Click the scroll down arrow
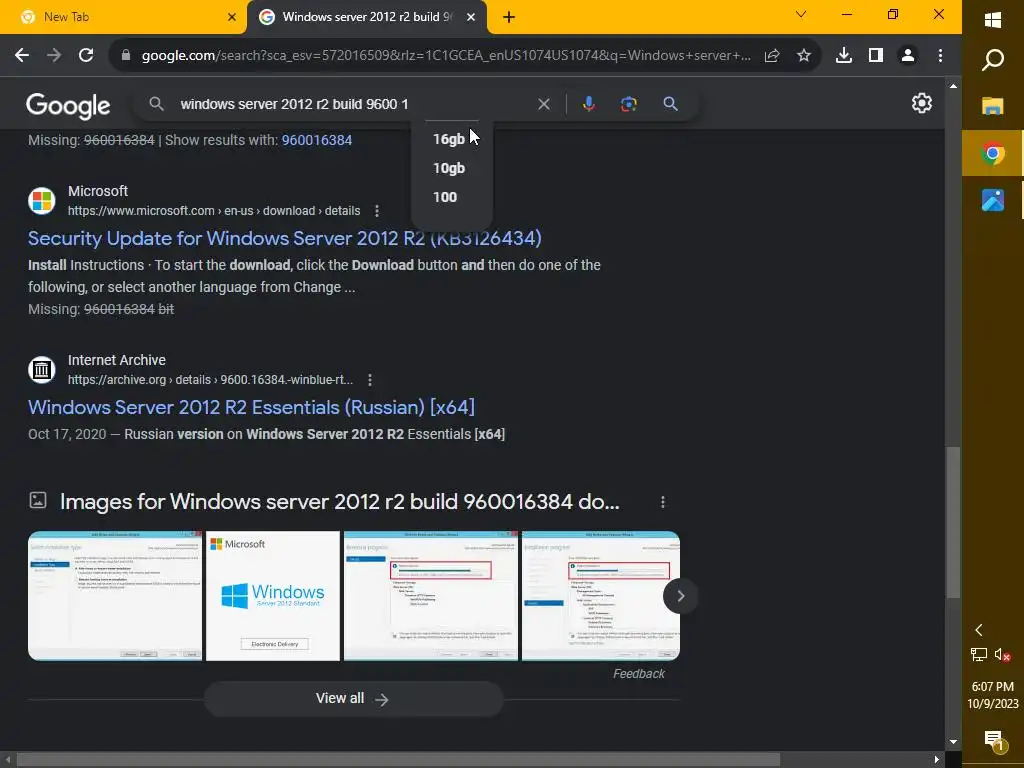Image resolution: width=1024 pixels, height=768 pixels. click(953, 742)
